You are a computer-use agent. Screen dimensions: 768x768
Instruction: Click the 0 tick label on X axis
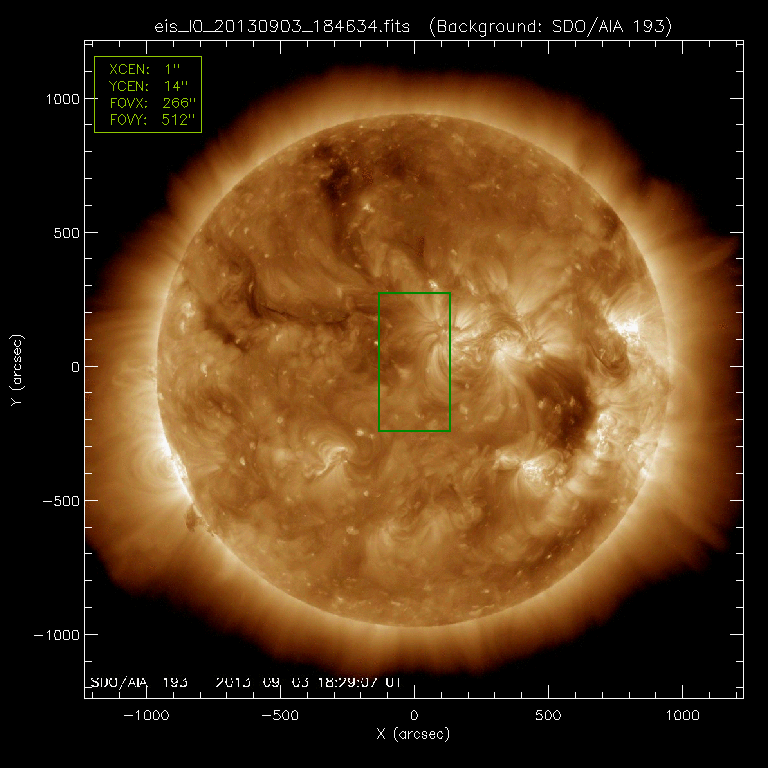[x=414, y=716]
